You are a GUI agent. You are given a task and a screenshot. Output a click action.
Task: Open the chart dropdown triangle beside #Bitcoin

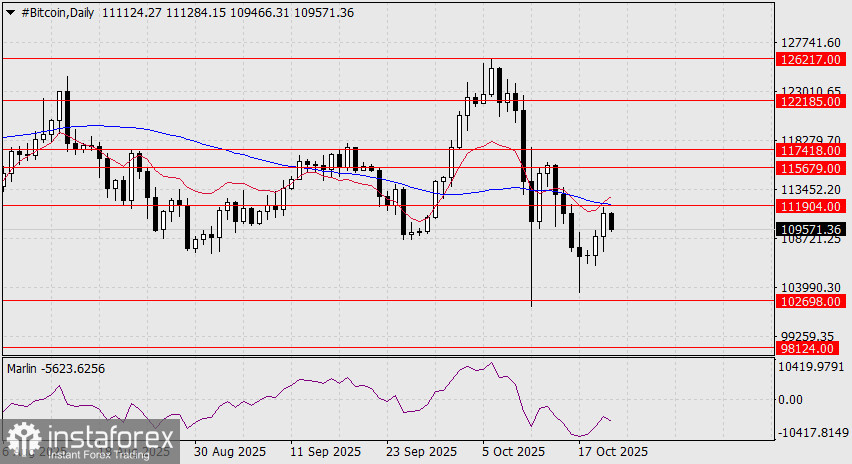pyautogui.click(x=10, y=12)
